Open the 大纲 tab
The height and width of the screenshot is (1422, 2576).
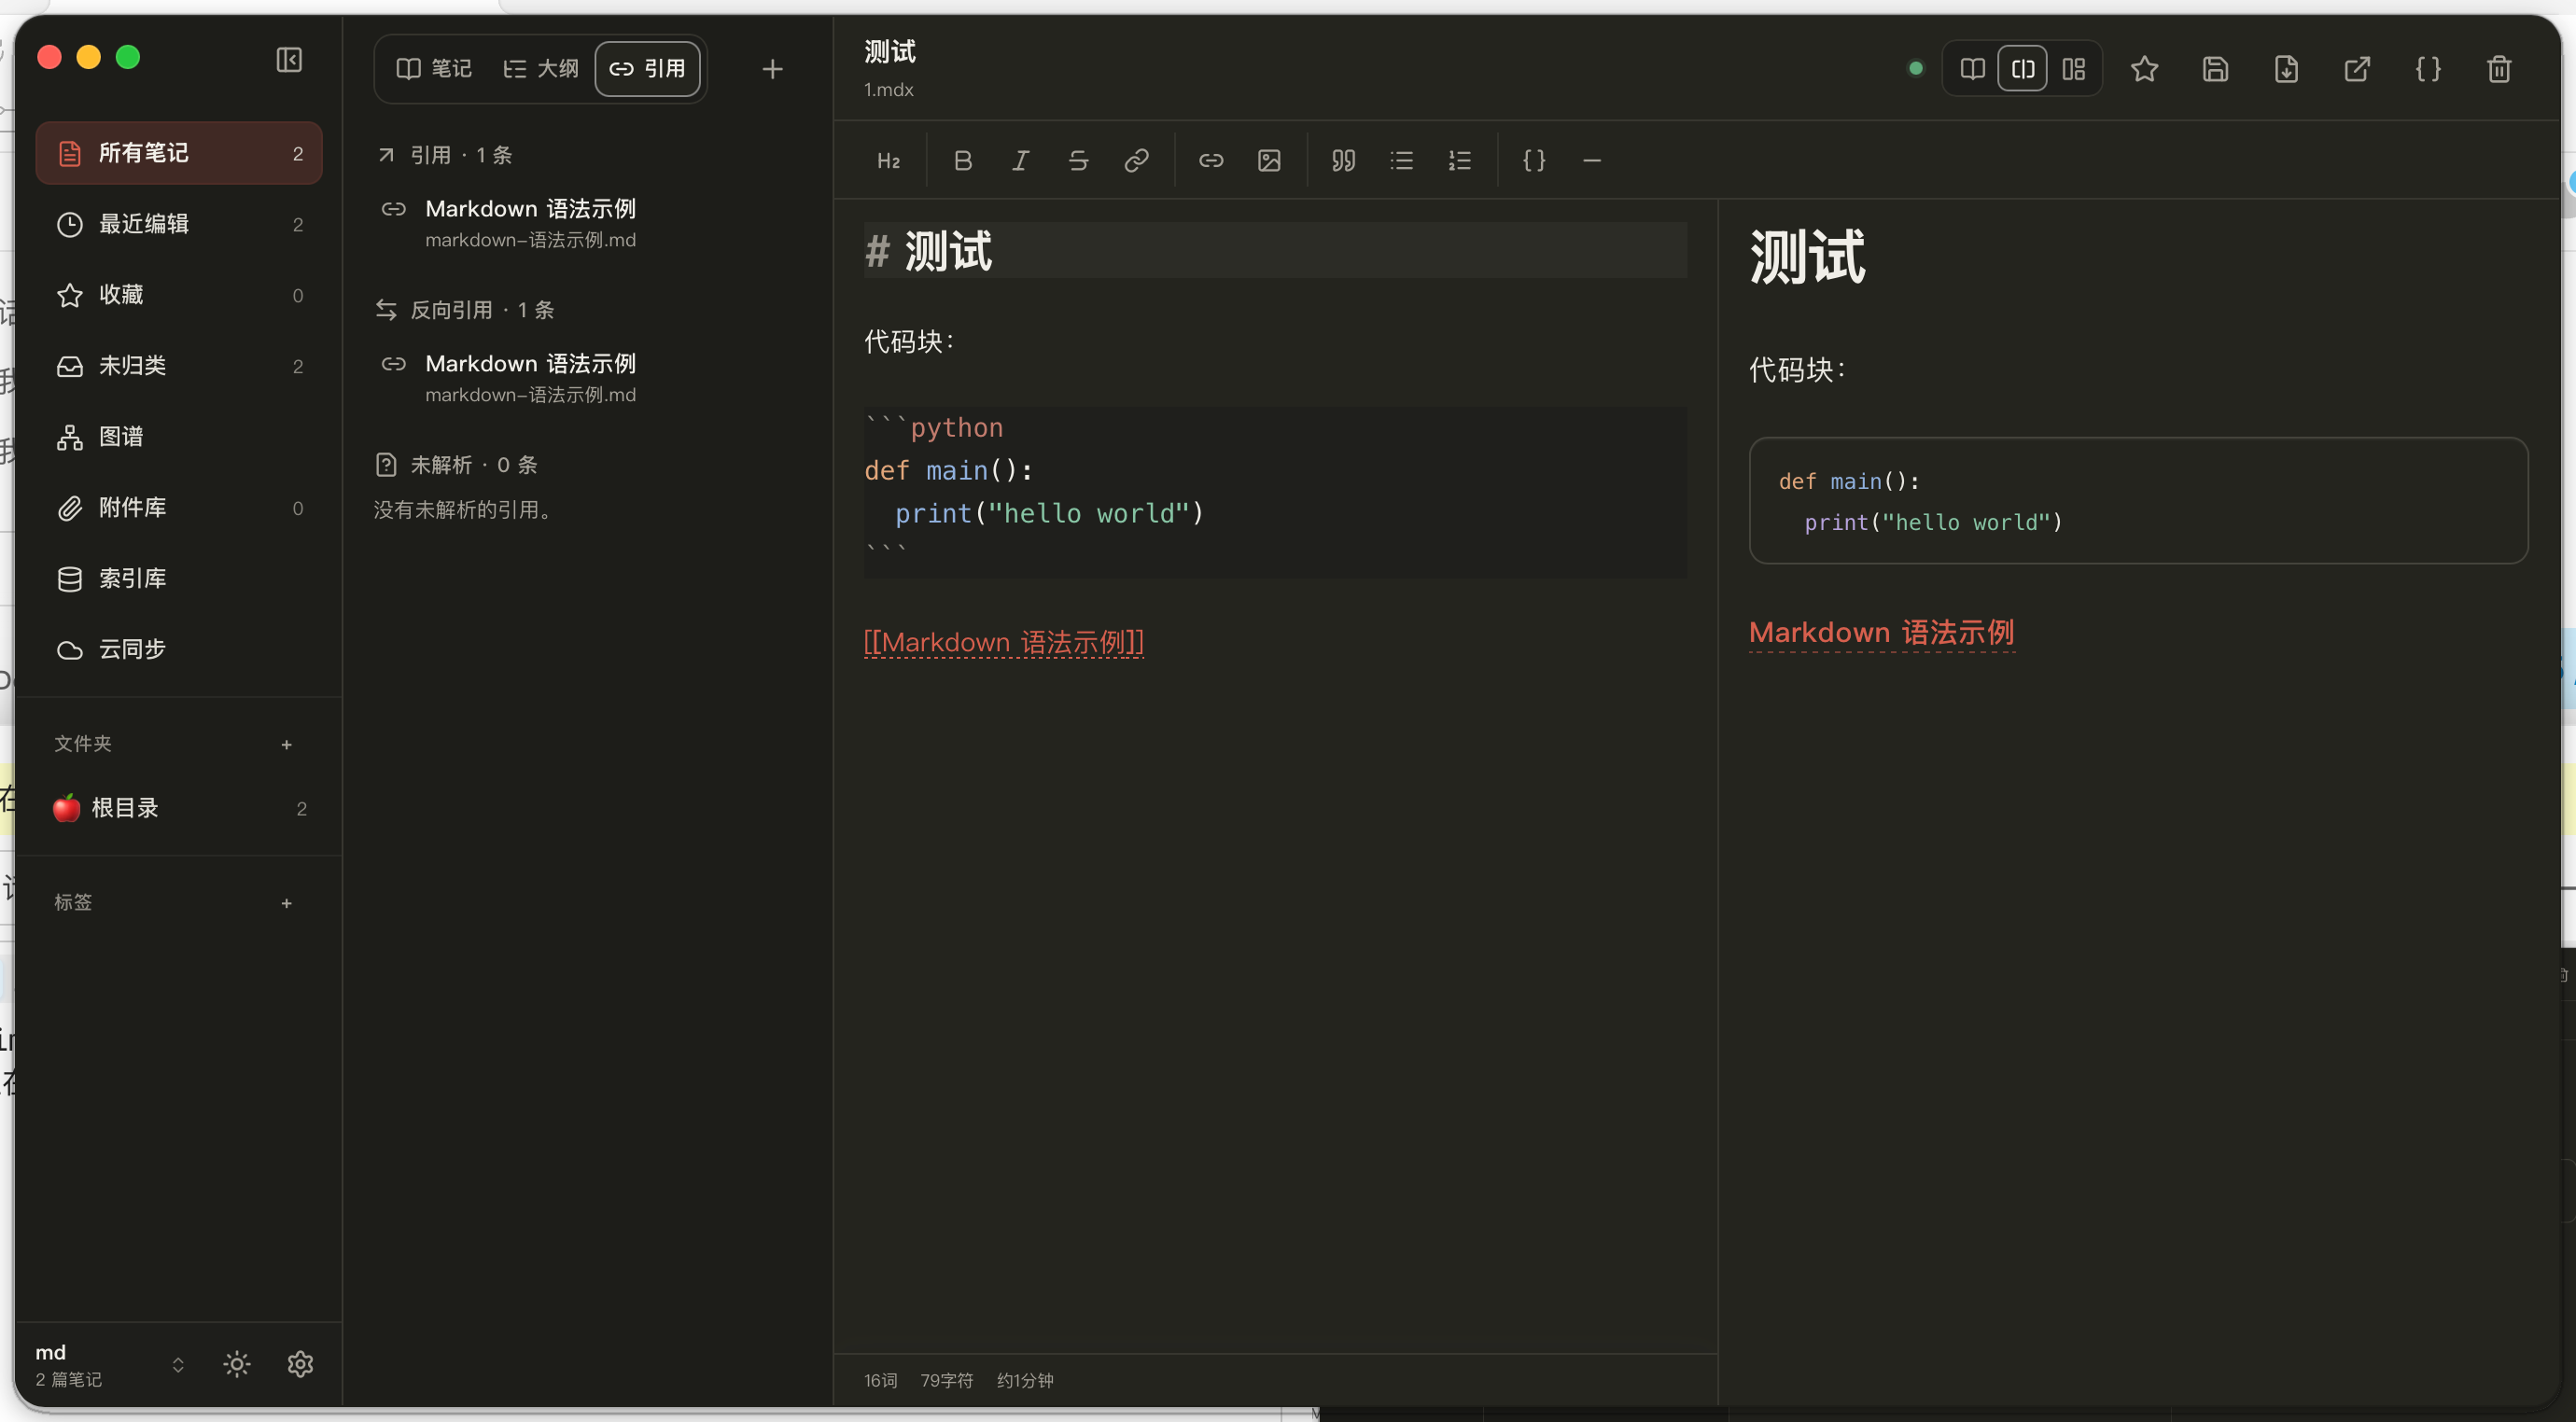point(540,69)
